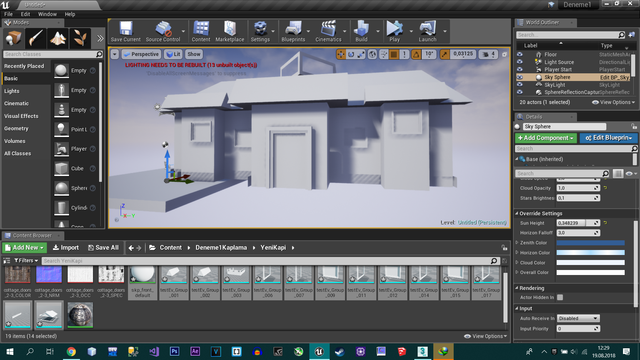Toggle grid snapping in viewport
The image size is (640, 360).
click(x=394, y=54)
